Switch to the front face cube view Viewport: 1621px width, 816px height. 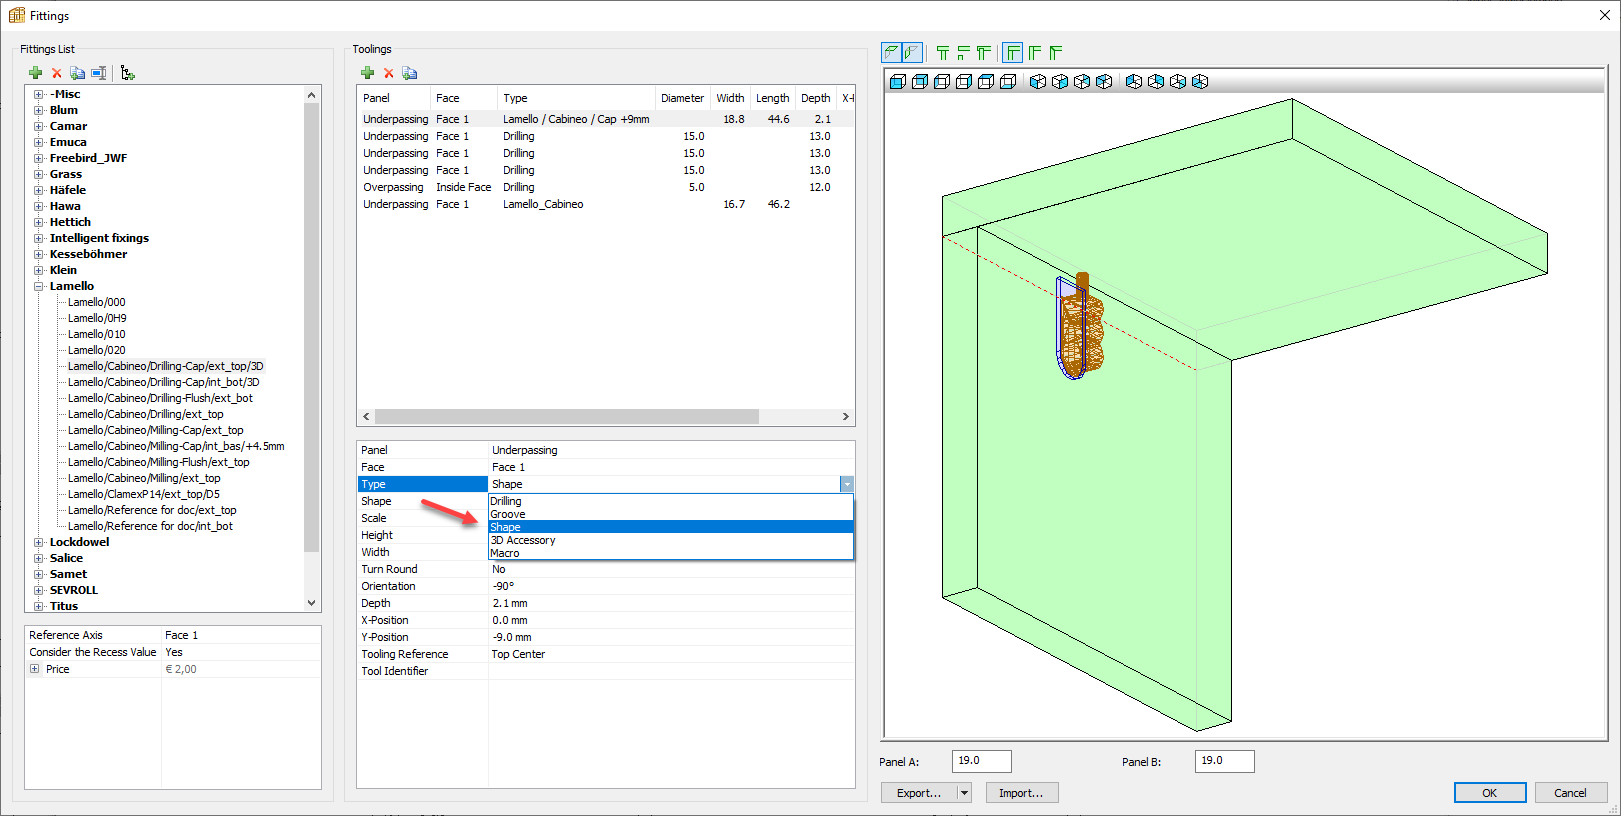point(898,81)
